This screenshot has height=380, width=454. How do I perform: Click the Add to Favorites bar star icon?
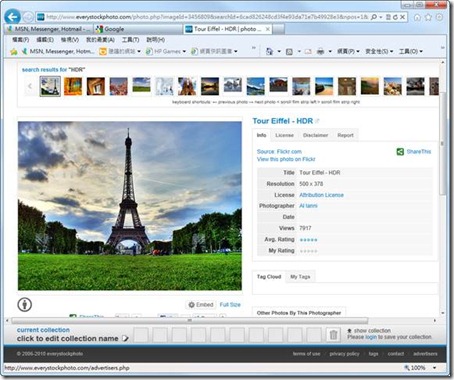pyautogui.click(x=14, y=51)
